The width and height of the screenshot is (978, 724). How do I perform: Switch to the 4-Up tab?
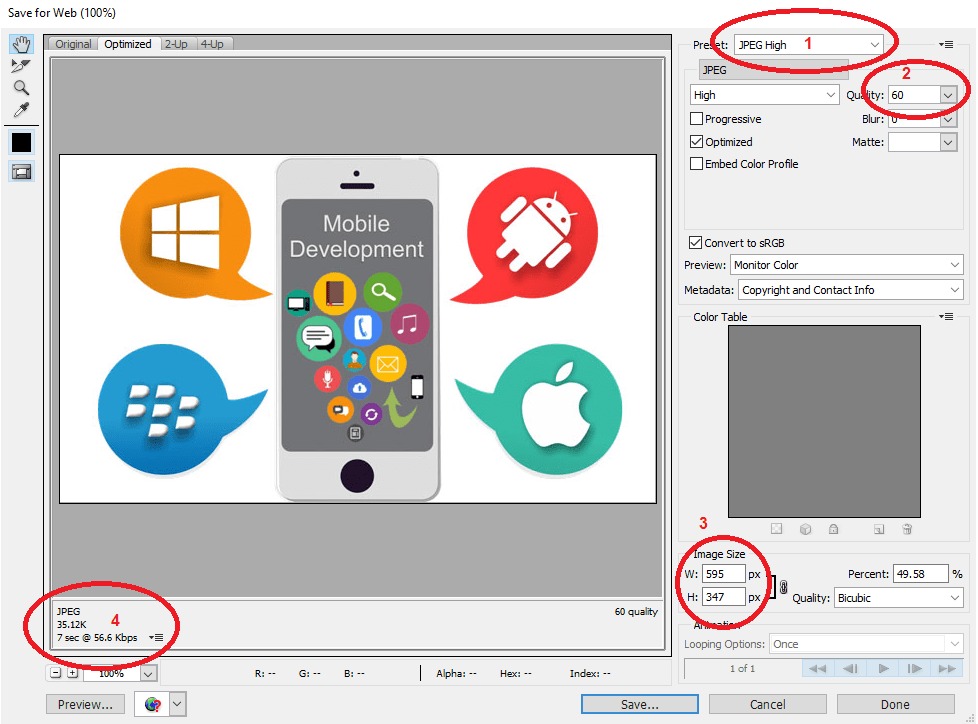click(x=212, y=44)
